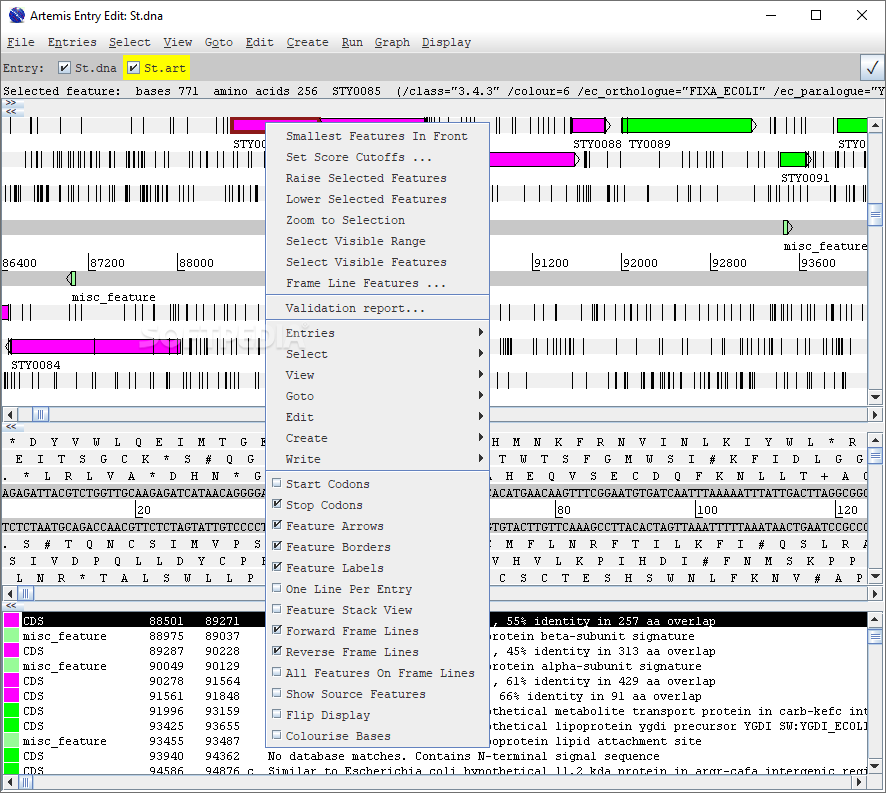Click magenta colour swatch of CDS 88501 row
Viewport: 886px width, 793px height.
point(11,620)
